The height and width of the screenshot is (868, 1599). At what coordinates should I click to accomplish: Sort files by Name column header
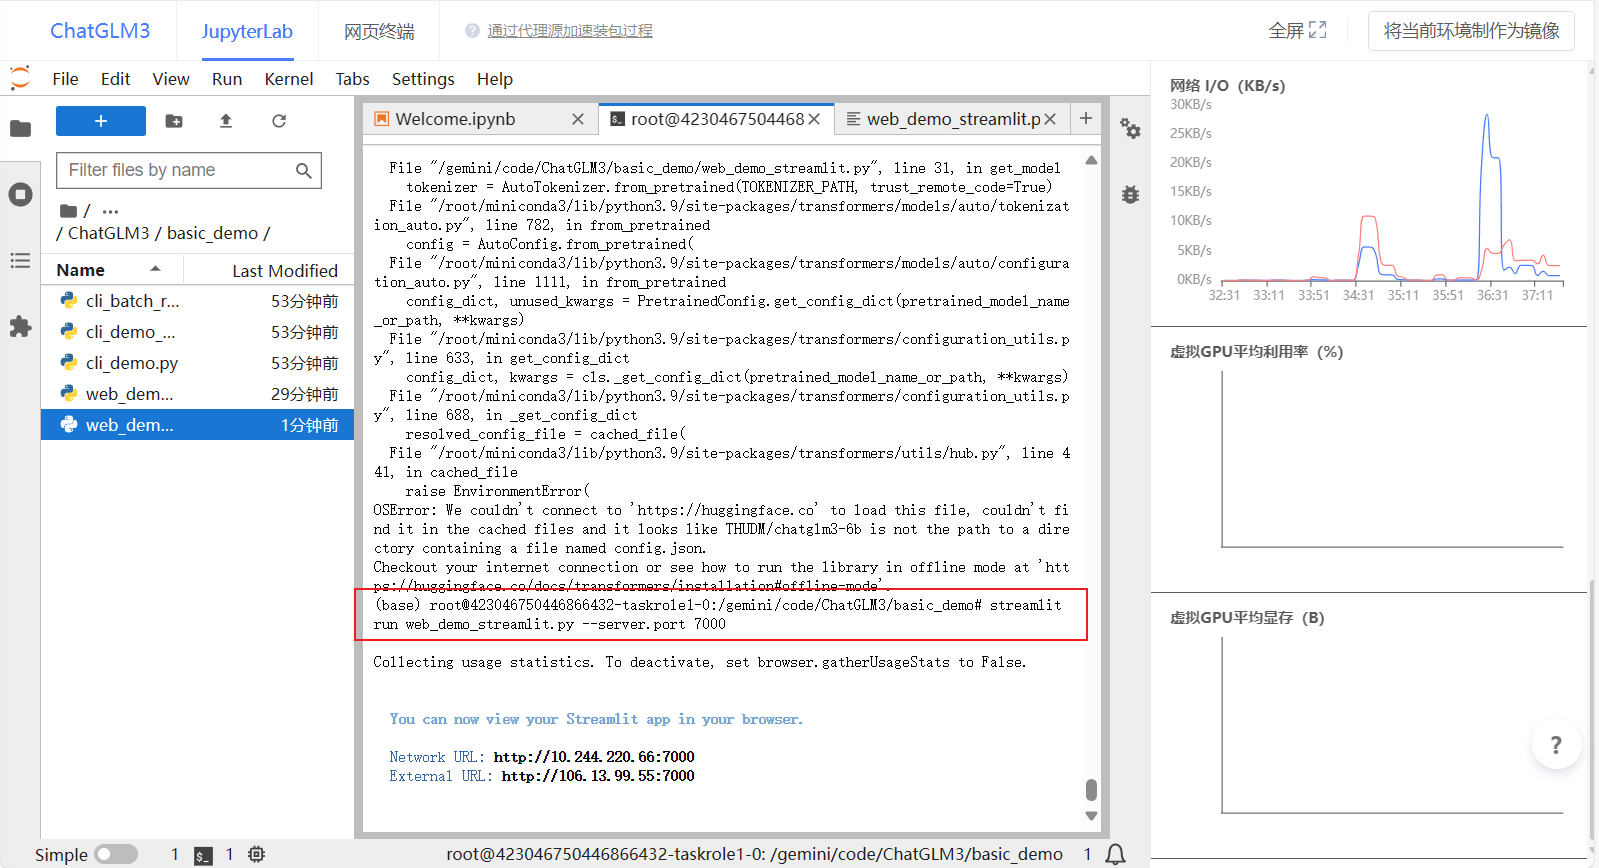81,270
